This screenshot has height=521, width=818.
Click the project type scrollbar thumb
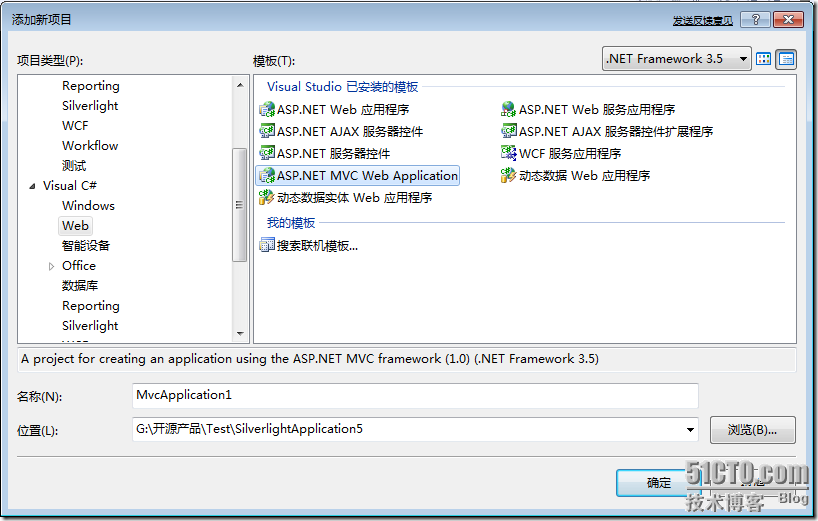[x=239, y=204]
